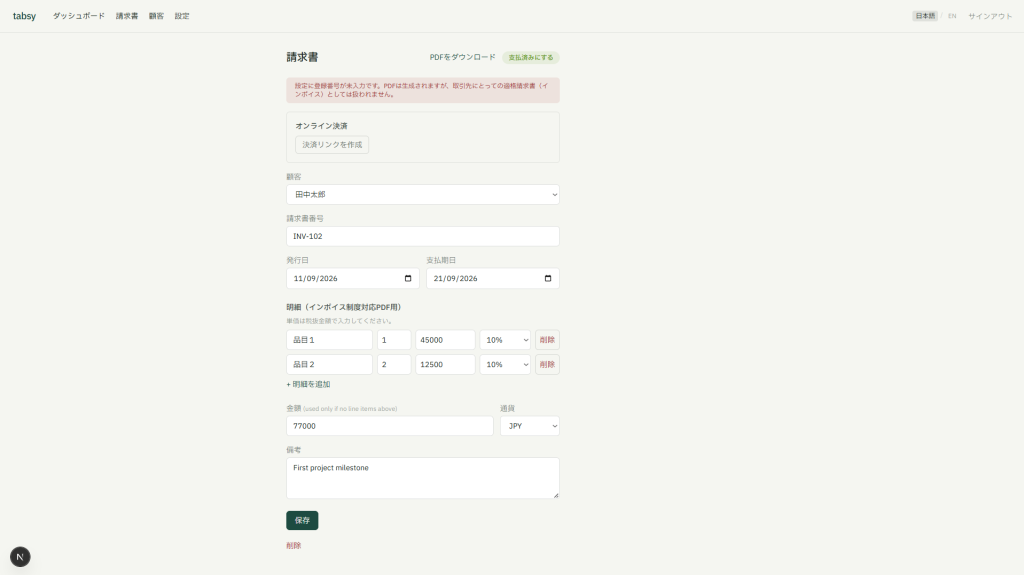Click + 明細を追加 to add line
Viewport: 1024px width, 575px height.
308,384
